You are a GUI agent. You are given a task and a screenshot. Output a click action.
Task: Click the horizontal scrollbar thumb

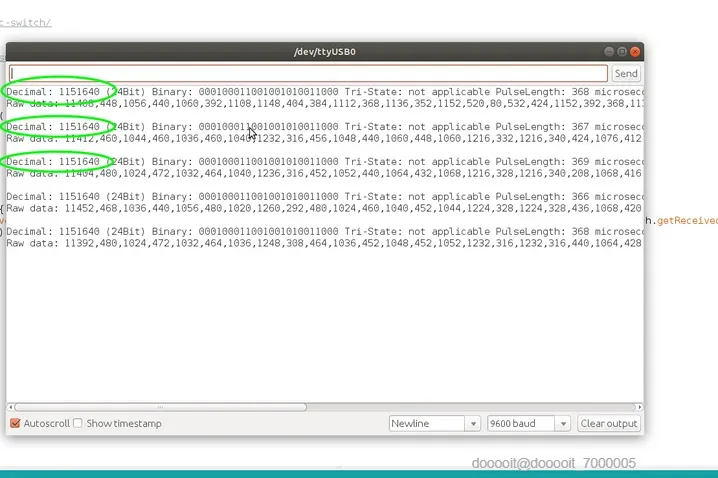[160, 407]
